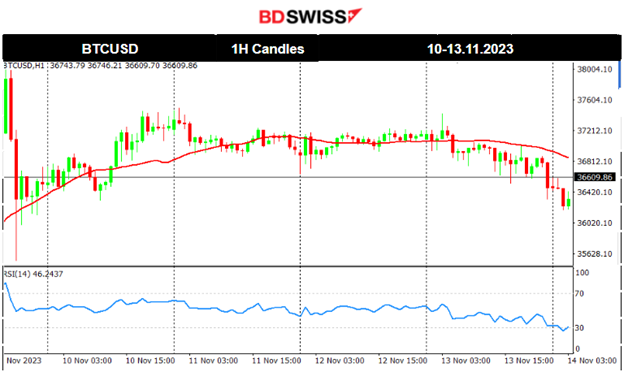624x372 pixels.
Task: Click time label 11 Nov 15:00
Action: [x=277, y=360]
